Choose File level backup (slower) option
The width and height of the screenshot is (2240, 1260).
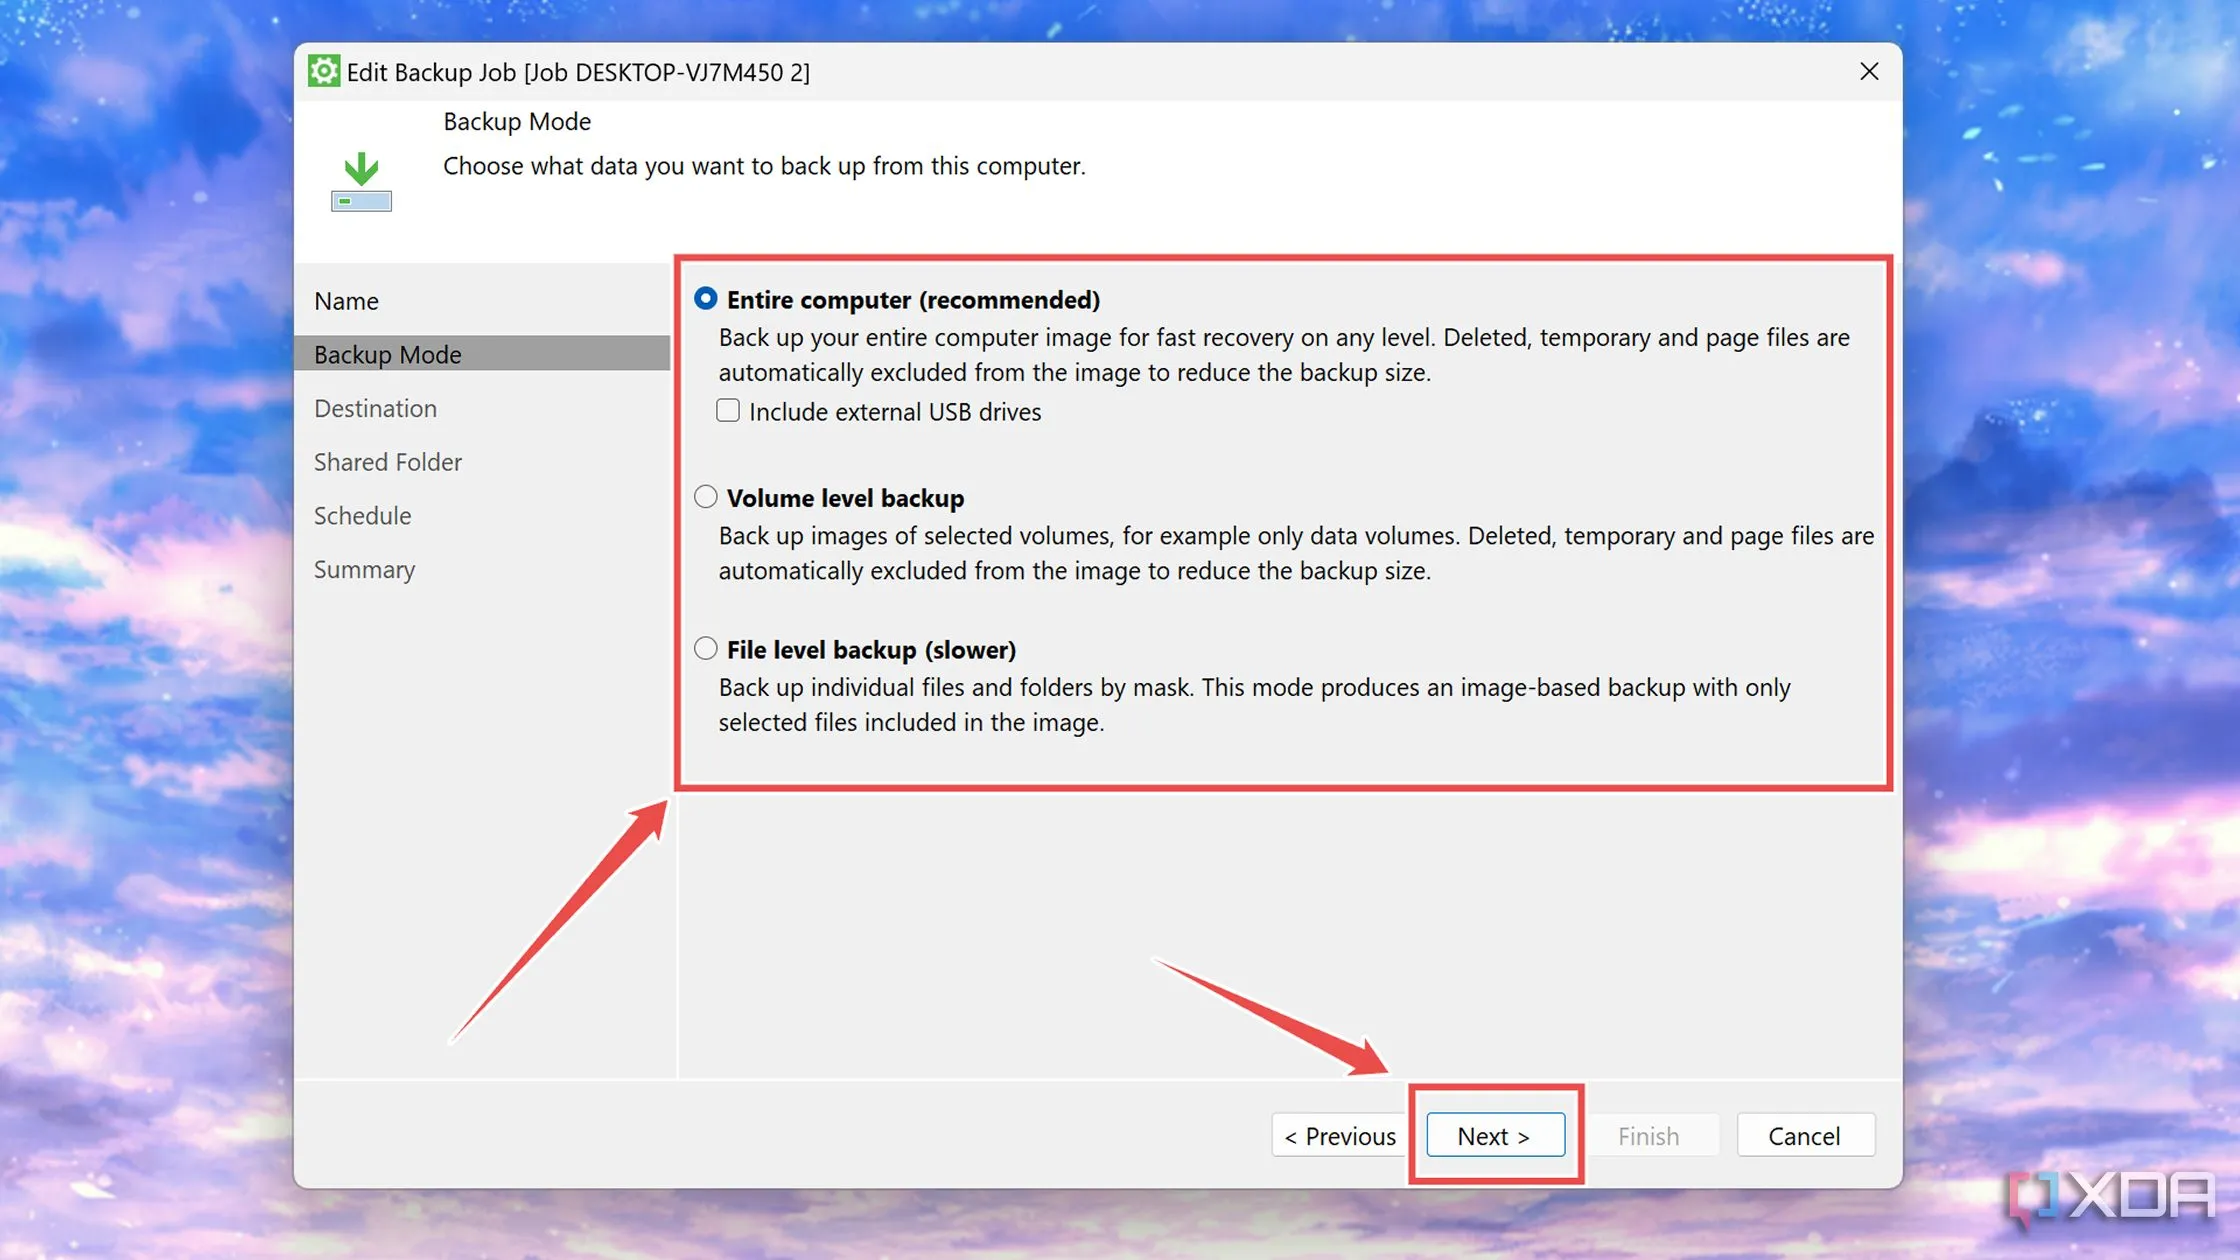(706, 649)
